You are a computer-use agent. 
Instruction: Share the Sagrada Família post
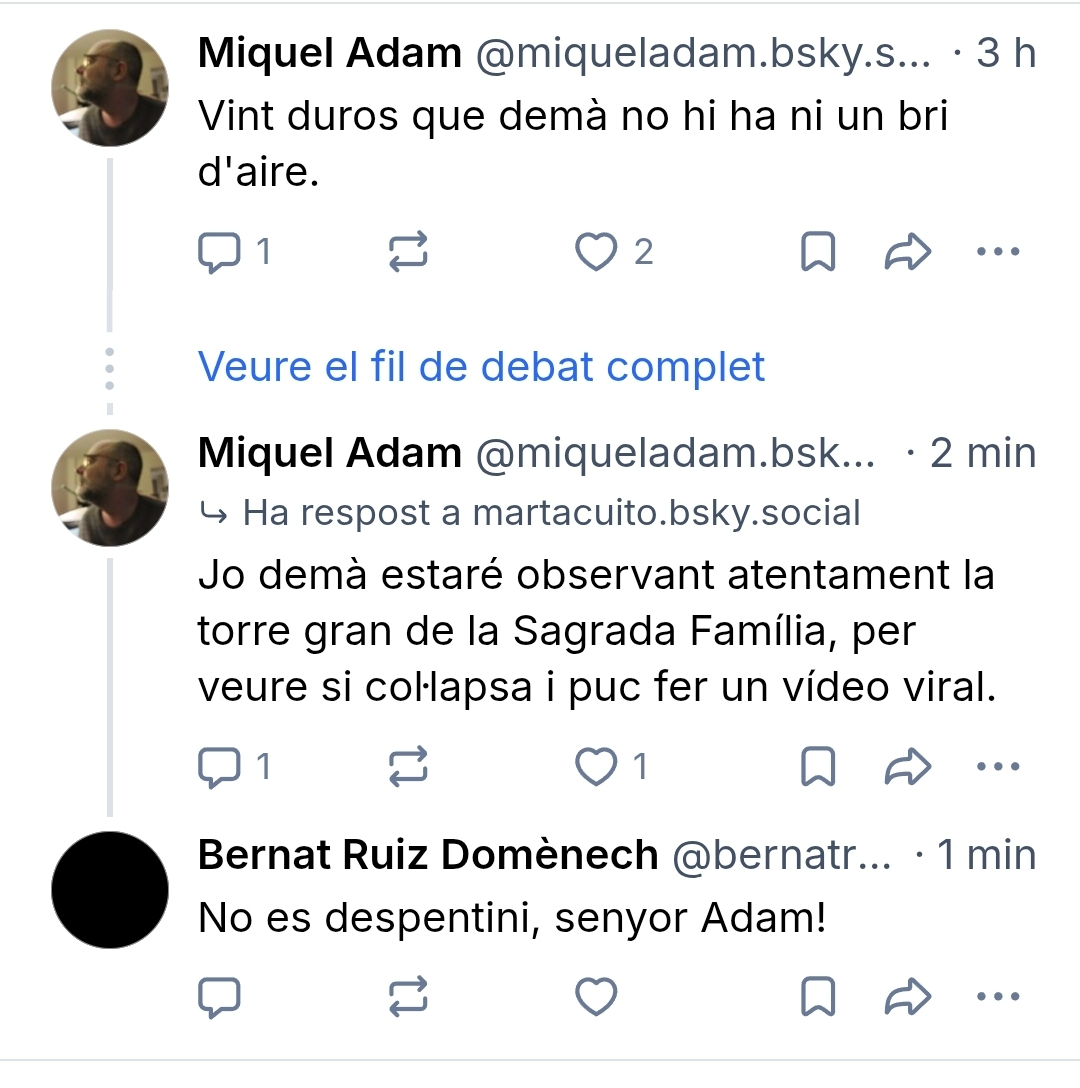908,767
